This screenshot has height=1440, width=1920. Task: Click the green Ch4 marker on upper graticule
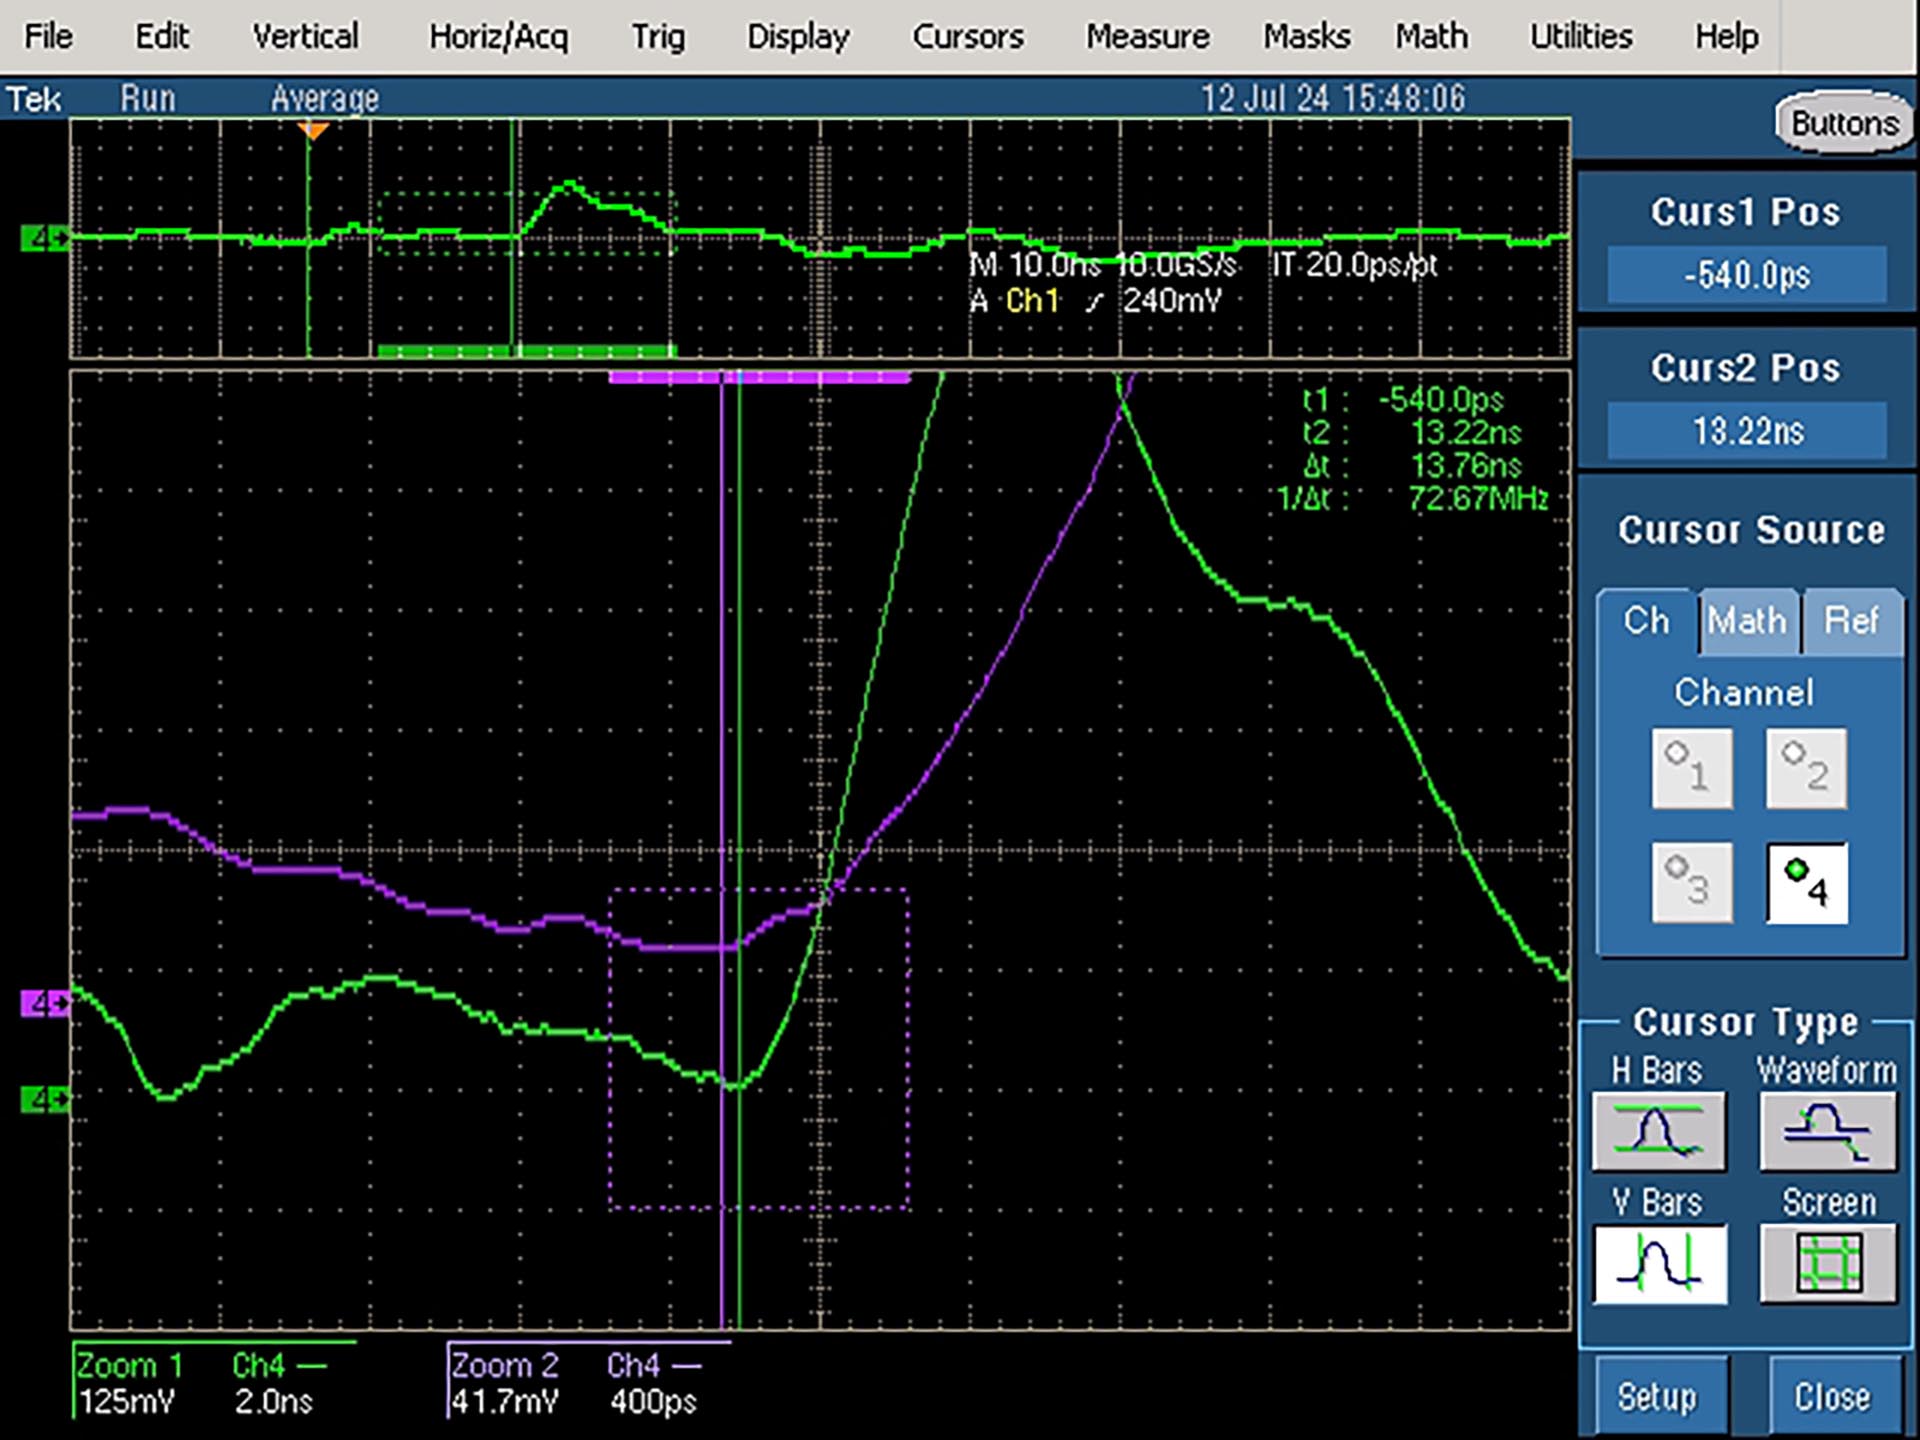point(45,238)
